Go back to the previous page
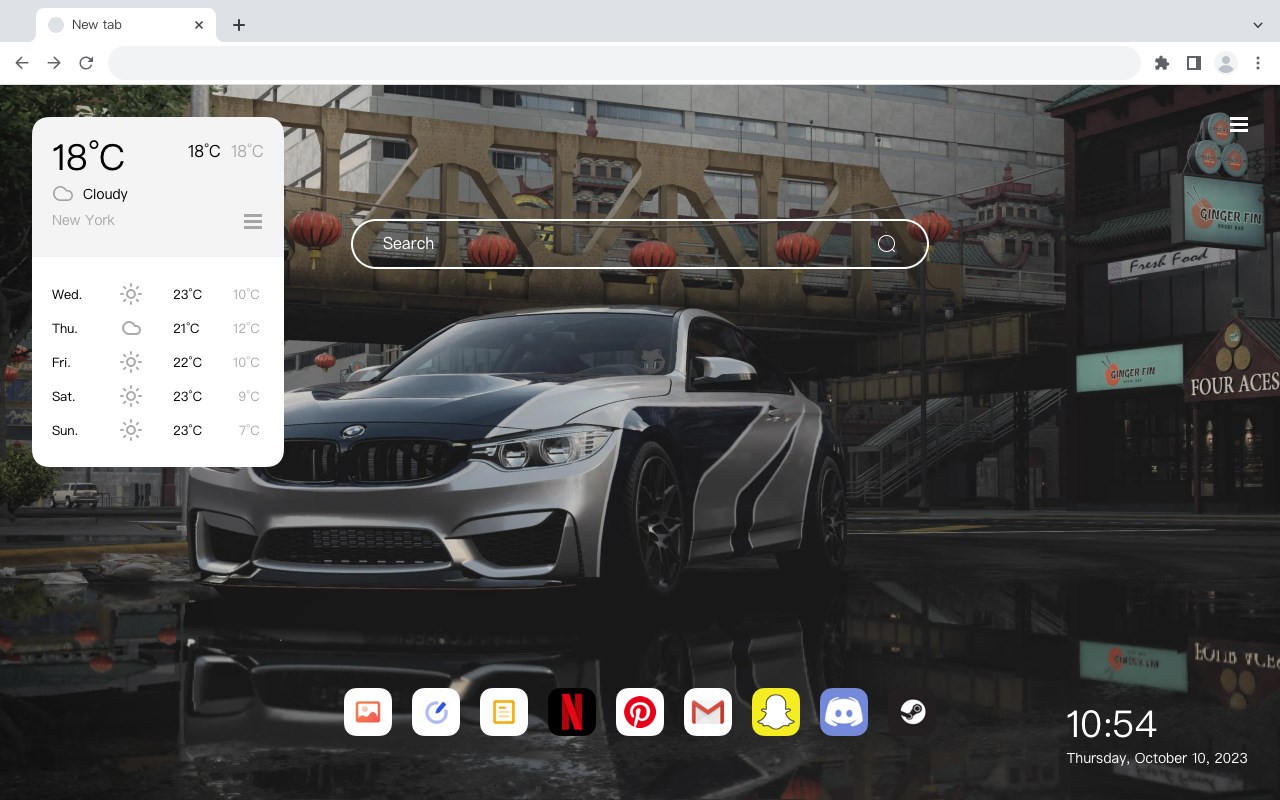This screenshot has width=1280, height=800. (x=22, y=63)
